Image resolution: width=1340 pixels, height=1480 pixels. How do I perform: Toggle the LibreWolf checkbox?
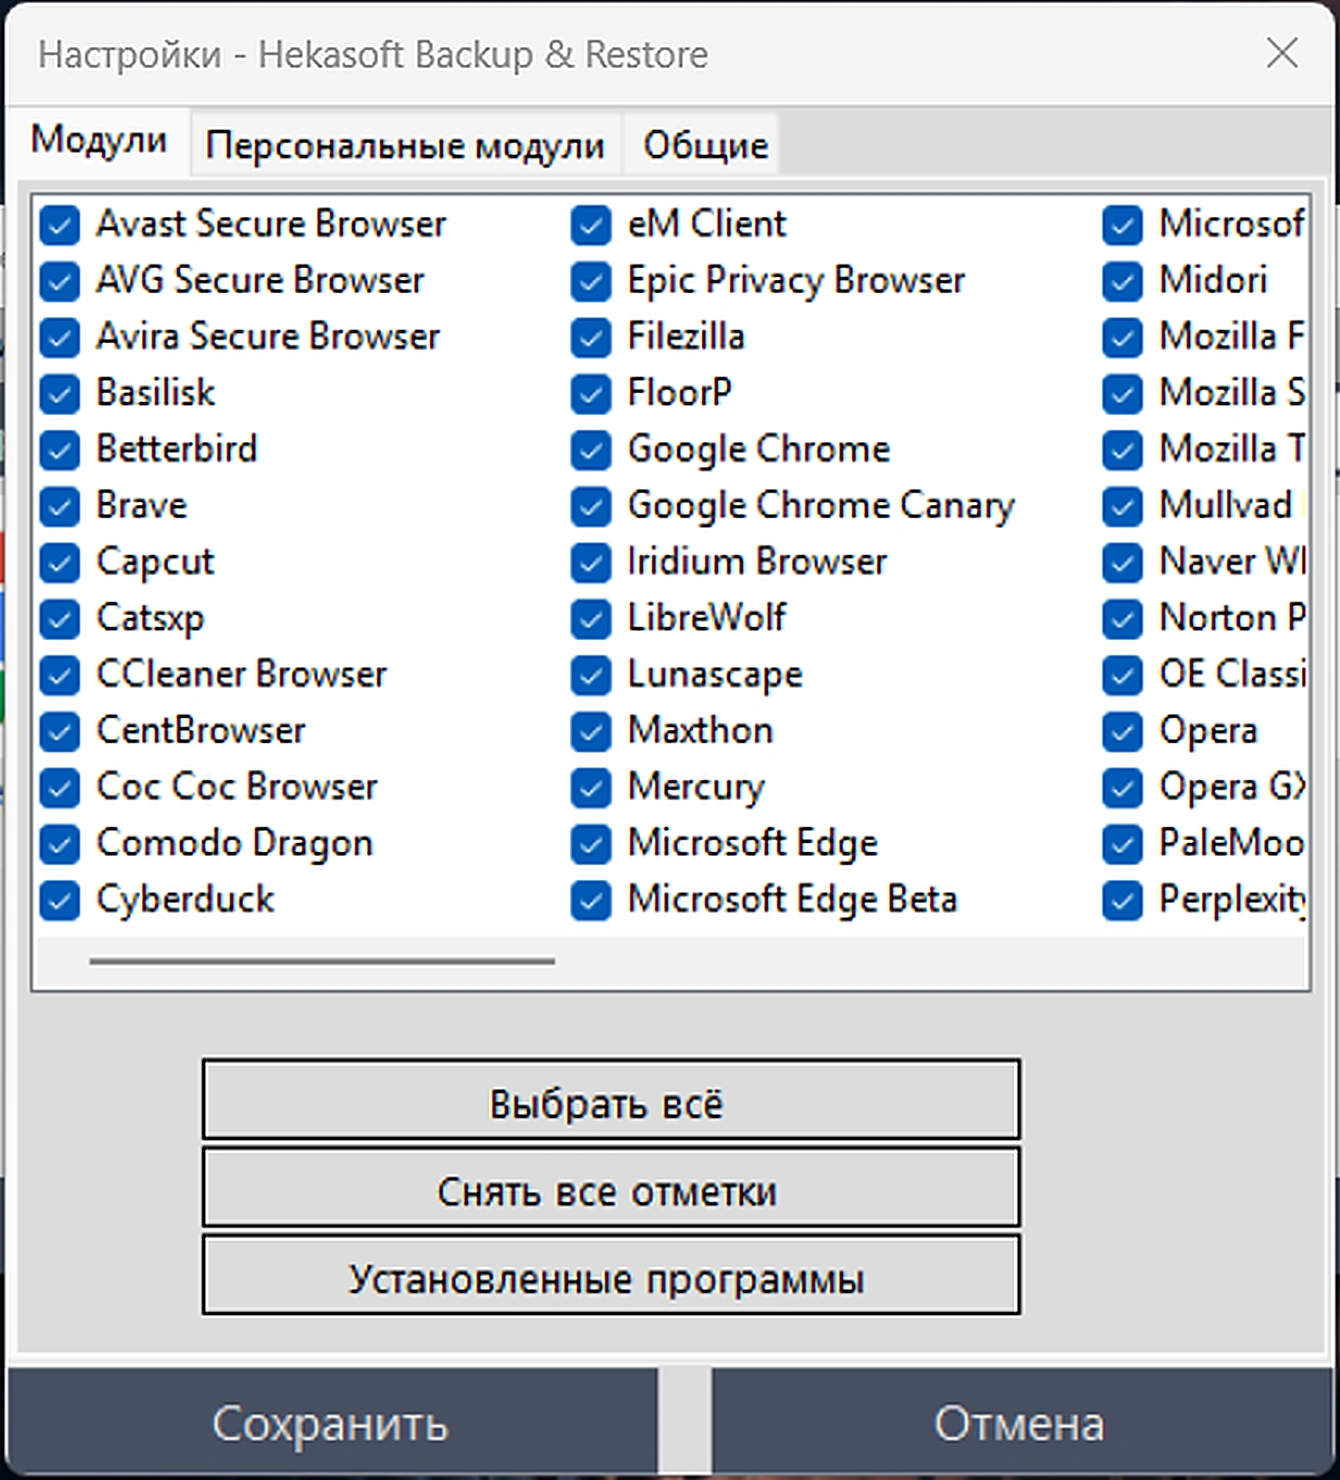[x=591, y=619]
